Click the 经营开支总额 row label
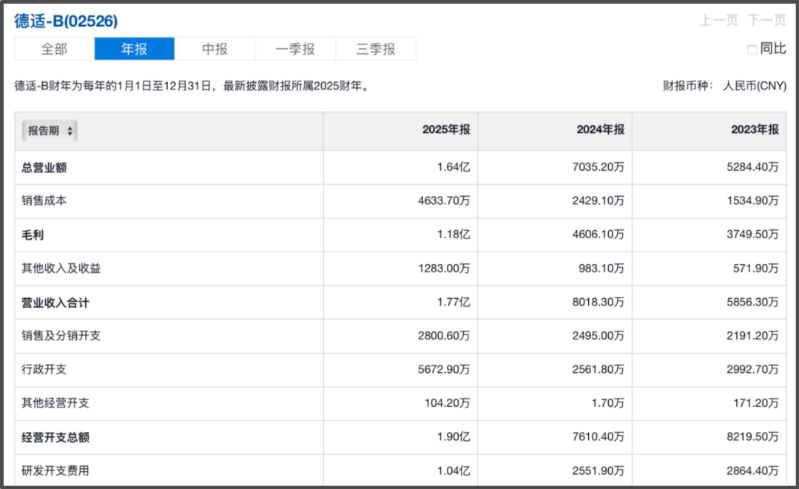Image resolution: width=799 pixels, height=489 pixels. click(56, 438)
